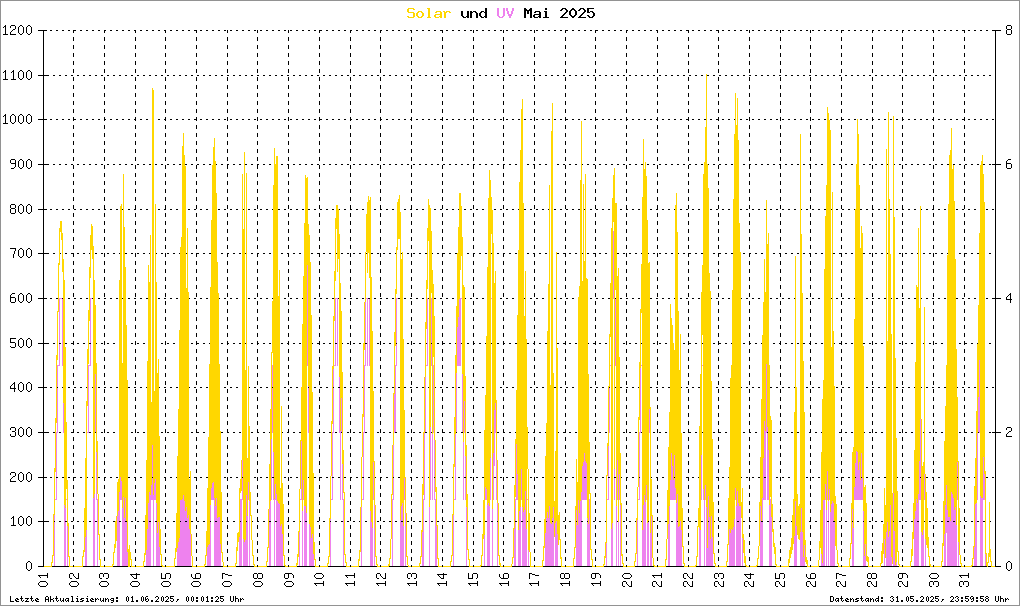Click day label 12 on the x-axis
The height and width of the screenshot is (606, 1020).
pos(381,579)
